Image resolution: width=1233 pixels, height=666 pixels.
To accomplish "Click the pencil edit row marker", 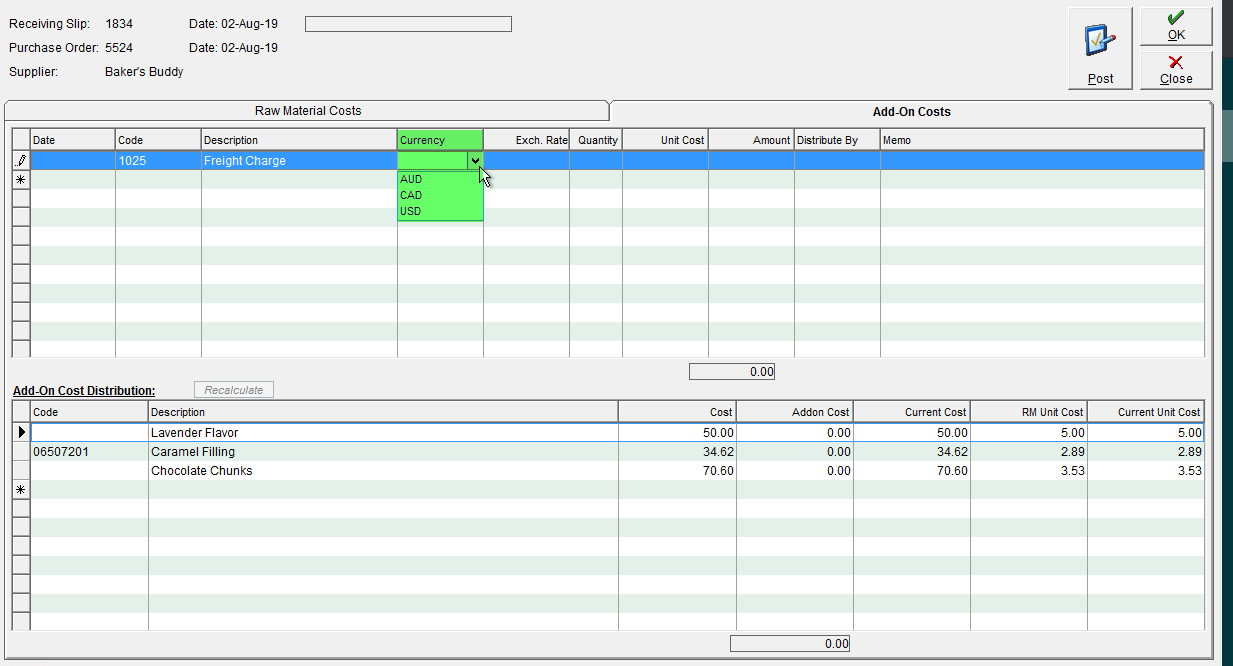I will 21,160.
